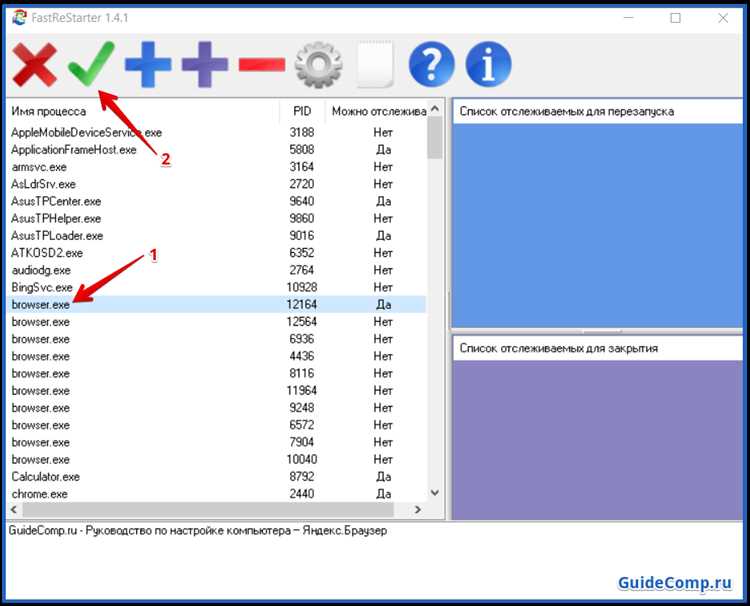The width and height of the screenshot is (750, 606).
Task: Open help via question mark icon
Action: point(432,66)
